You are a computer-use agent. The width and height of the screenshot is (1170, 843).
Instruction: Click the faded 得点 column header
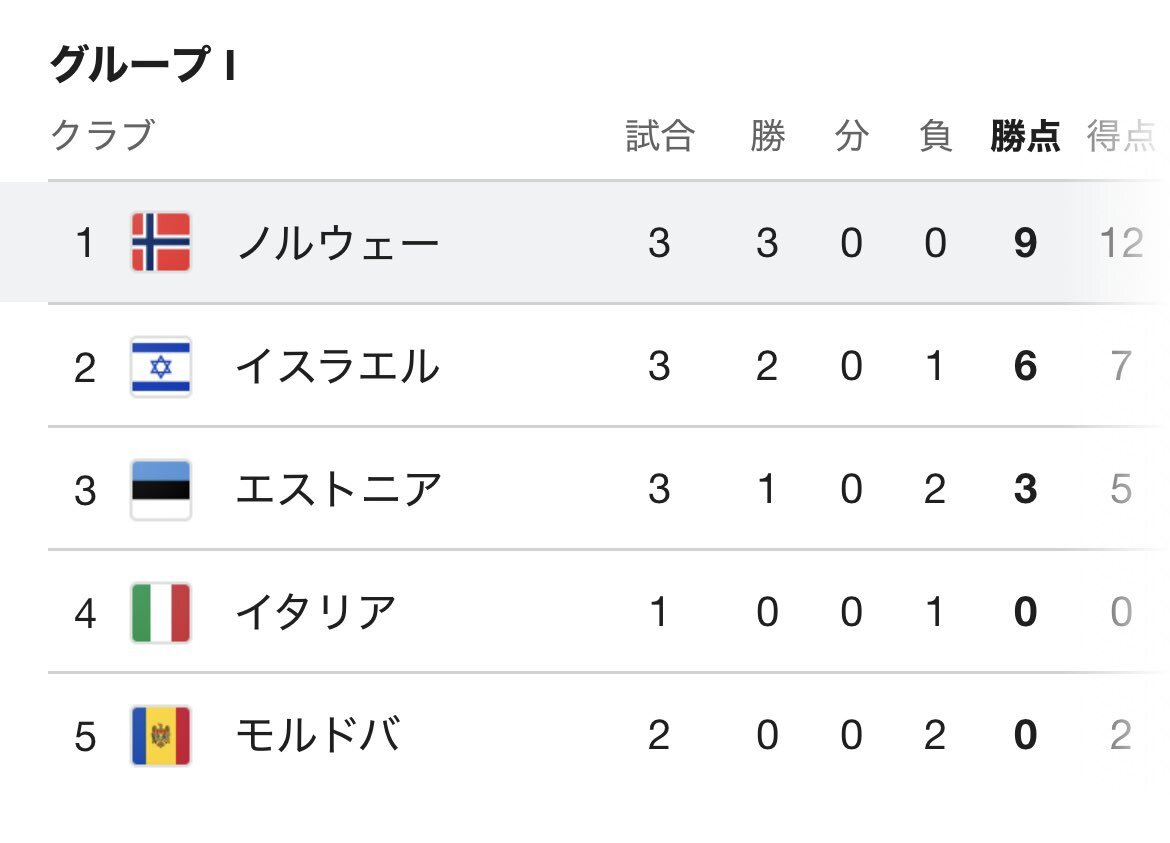(x=1121, y=137)
